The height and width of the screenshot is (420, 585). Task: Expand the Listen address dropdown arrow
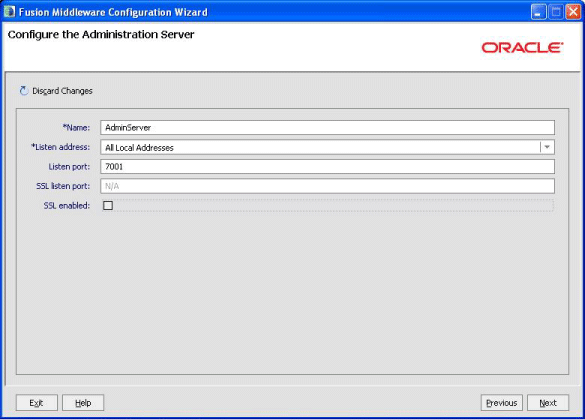(x=547, y=147)
